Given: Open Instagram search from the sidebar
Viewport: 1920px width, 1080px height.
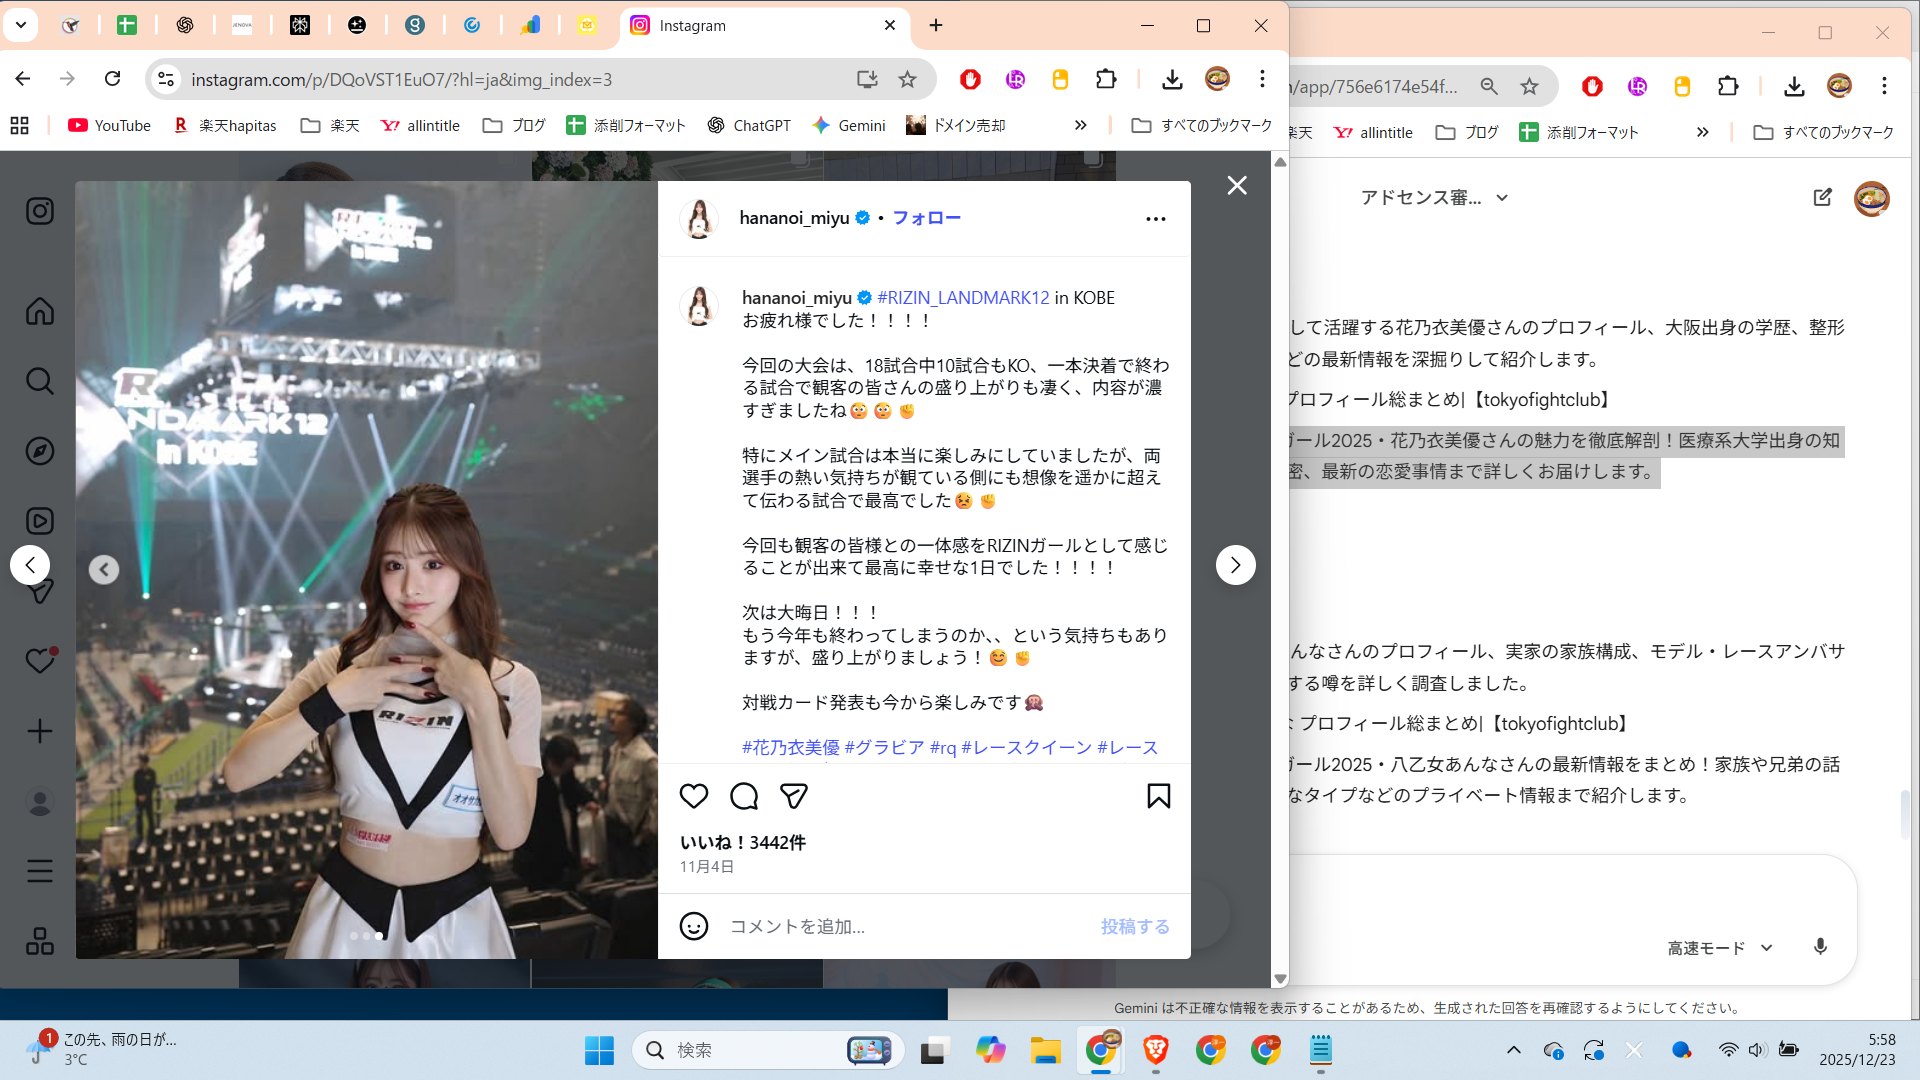Looking at the screenshot, I should point(40,381).
